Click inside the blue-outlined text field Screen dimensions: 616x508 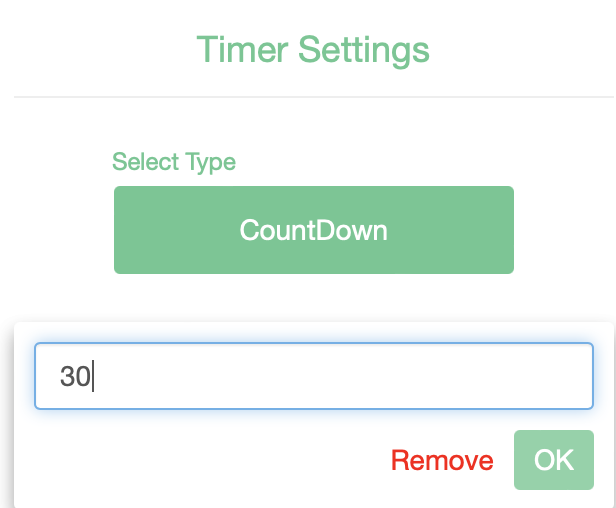(x=313, y=376)
